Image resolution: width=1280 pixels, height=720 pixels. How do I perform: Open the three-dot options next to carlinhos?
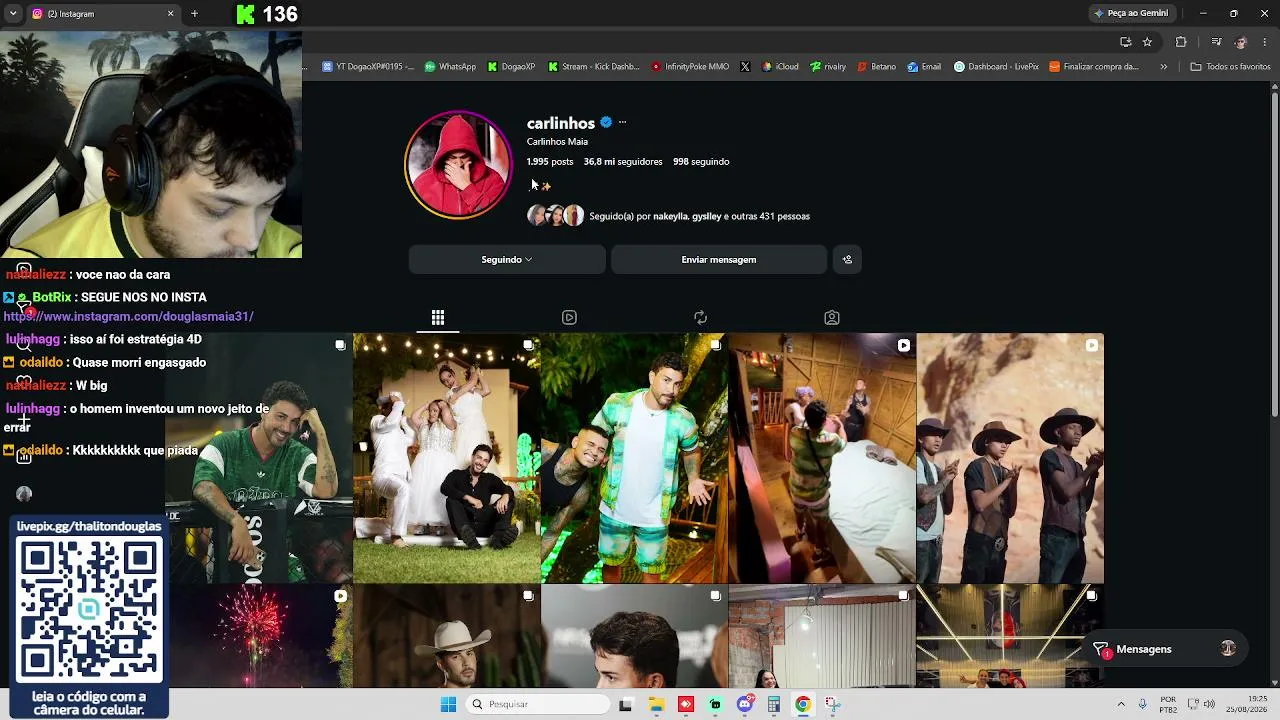(622, 123)
